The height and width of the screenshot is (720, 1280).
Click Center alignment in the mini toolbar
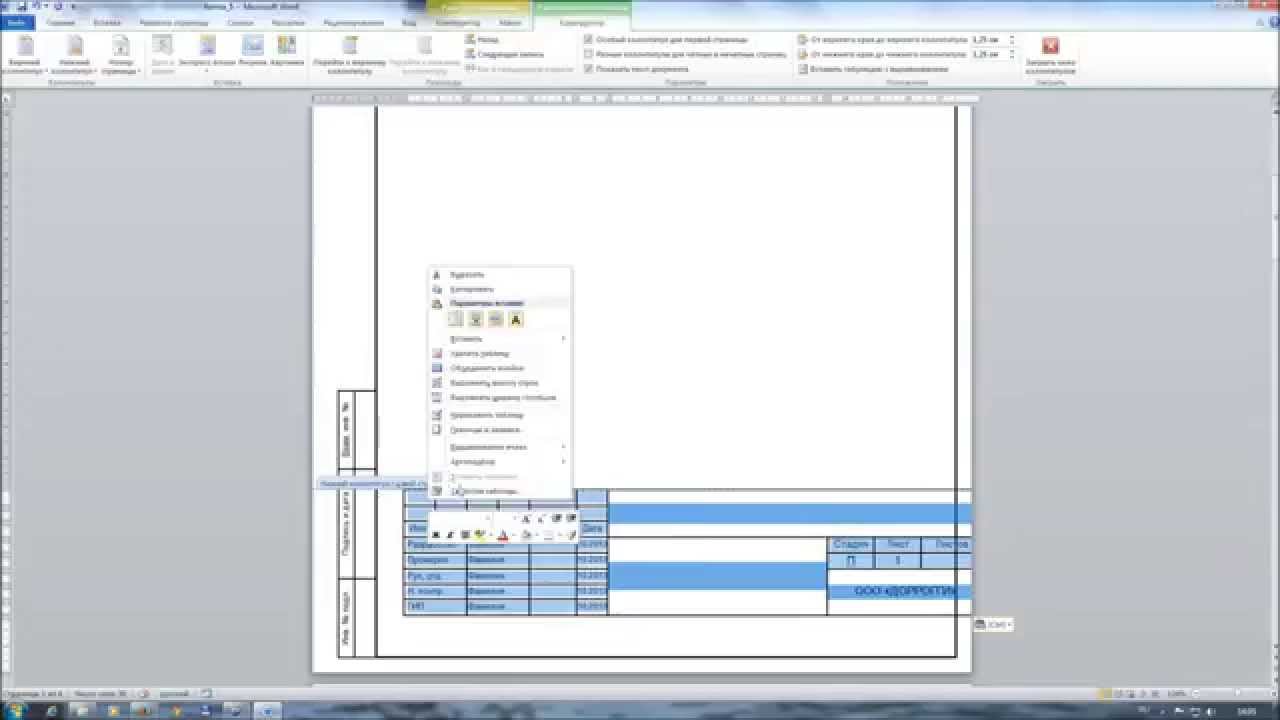(x=465, y=535)
